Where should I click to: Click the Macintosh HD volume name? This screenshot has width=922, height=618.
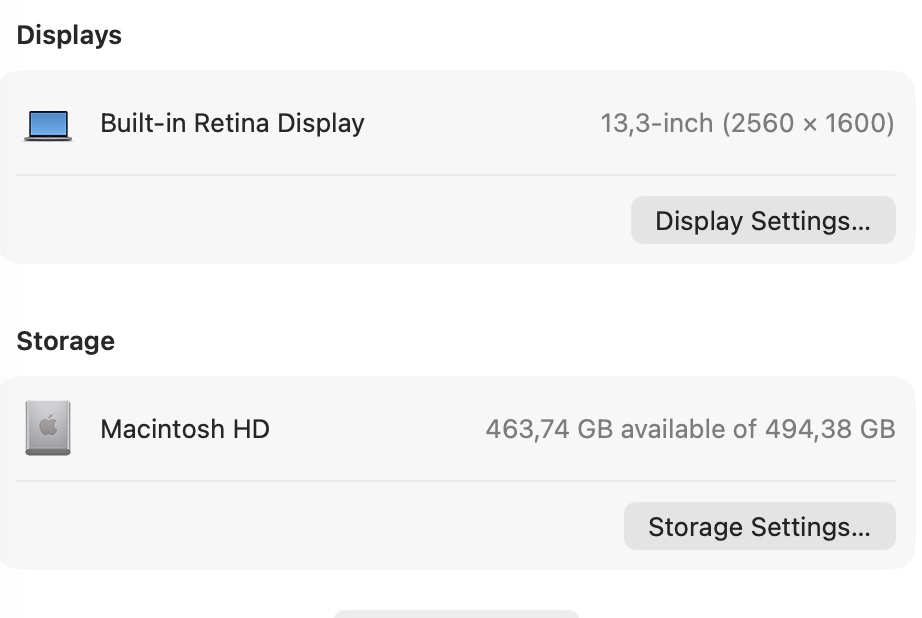pos(184,429)
